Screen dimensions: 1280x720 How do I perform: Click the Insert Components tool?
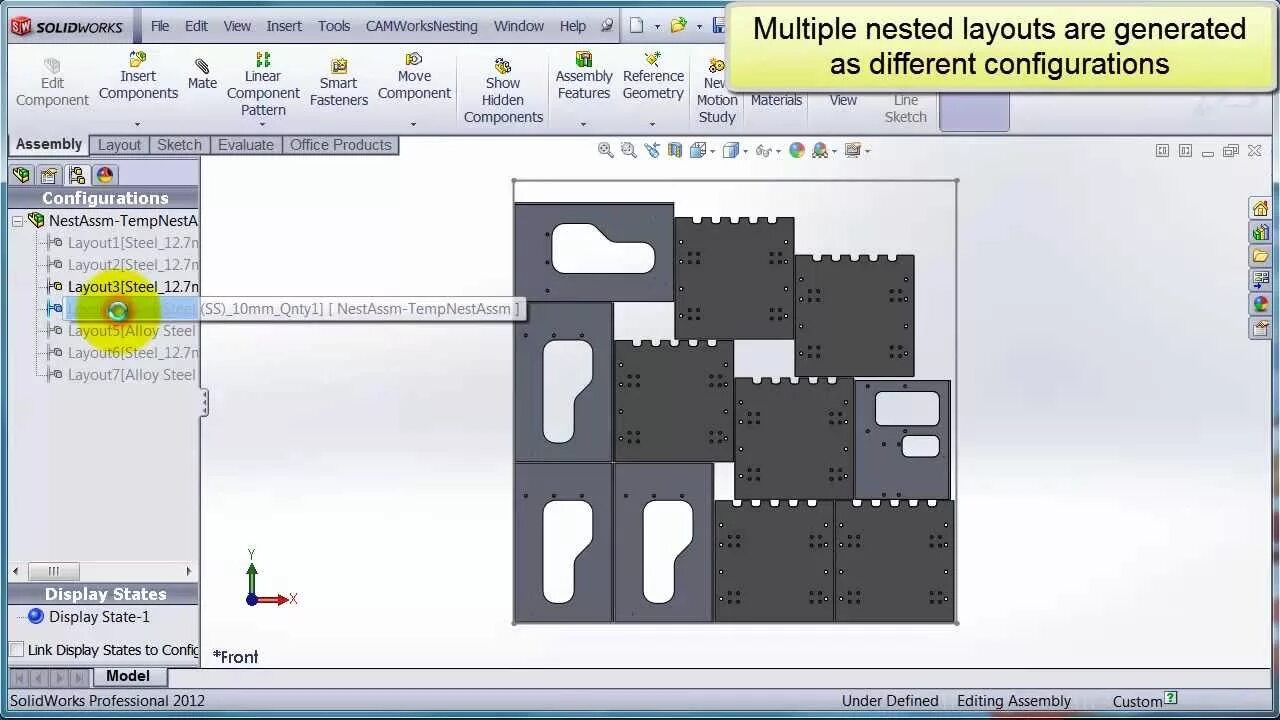138,77
